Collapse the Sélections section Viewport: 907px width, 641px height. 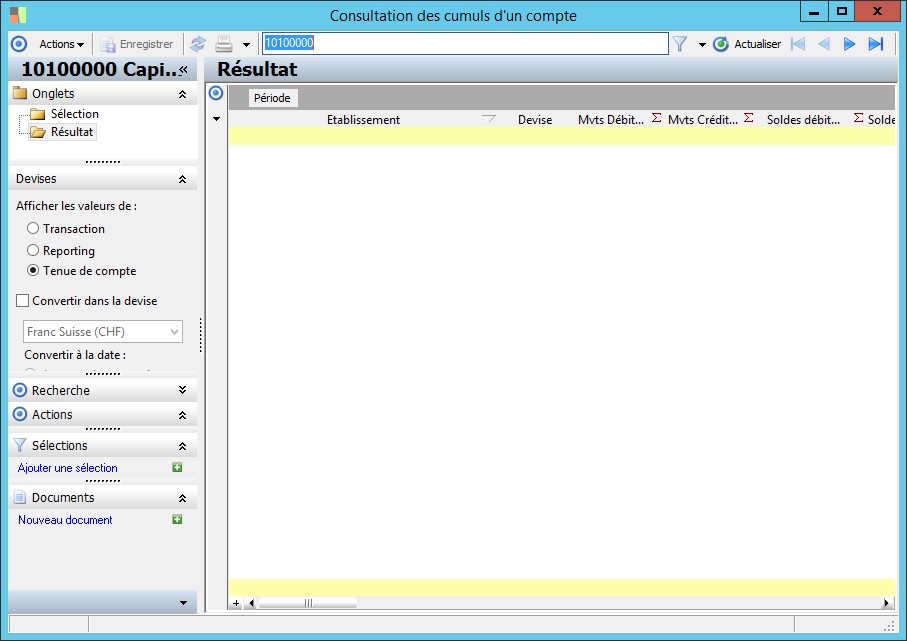pyautogui.click(x=182, y=446)
